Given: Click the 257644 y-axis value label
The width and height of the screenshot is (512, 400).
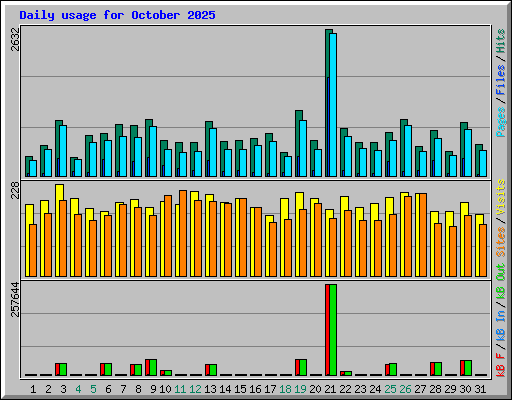Looking at the screenshot, I should [x=15, y=299].
